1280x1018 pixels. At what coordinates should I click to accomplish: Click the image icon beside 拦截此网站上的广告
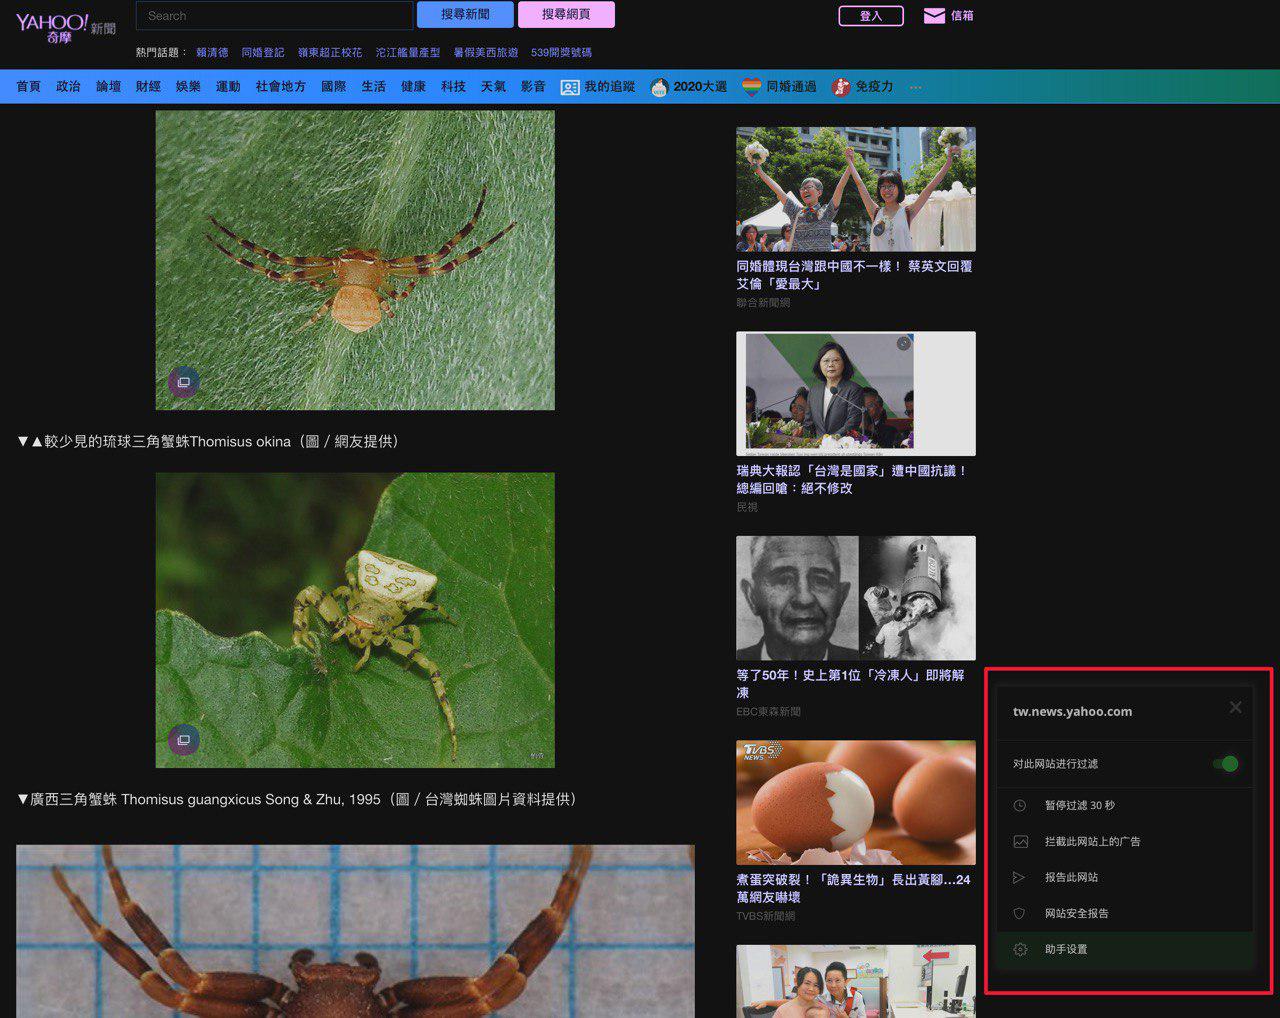(x=1020, y=841)
